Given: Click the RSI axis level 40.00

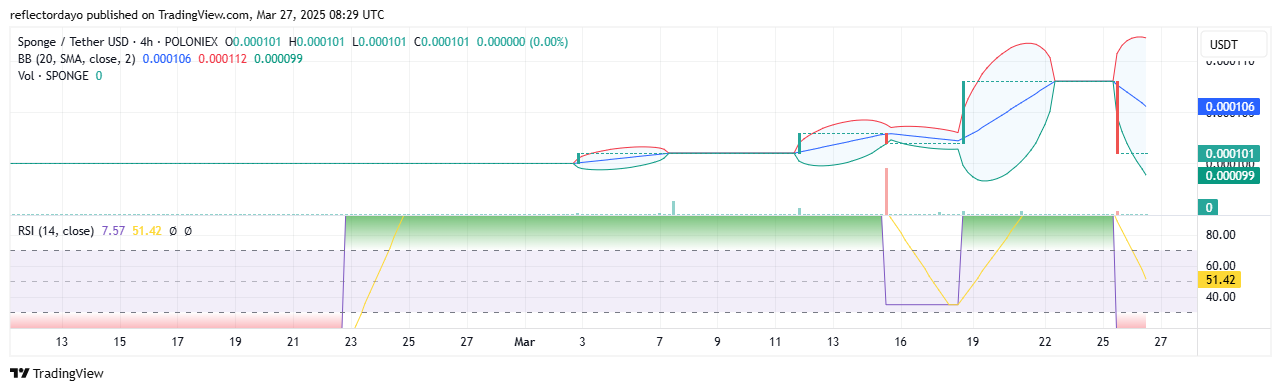Looking at the screenshot, I should 1219,296.
